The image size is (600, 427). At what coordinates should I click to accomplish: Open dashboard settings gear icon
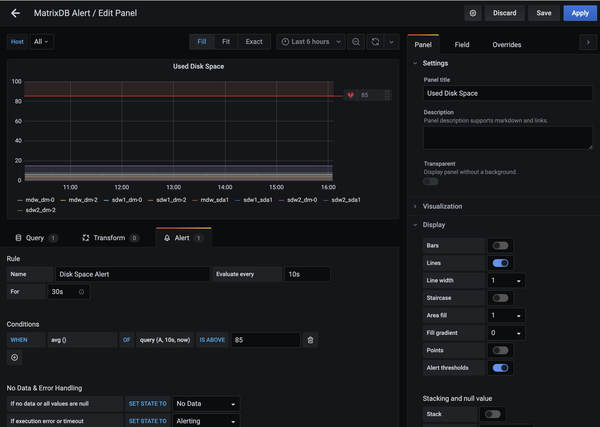[473, 13]
